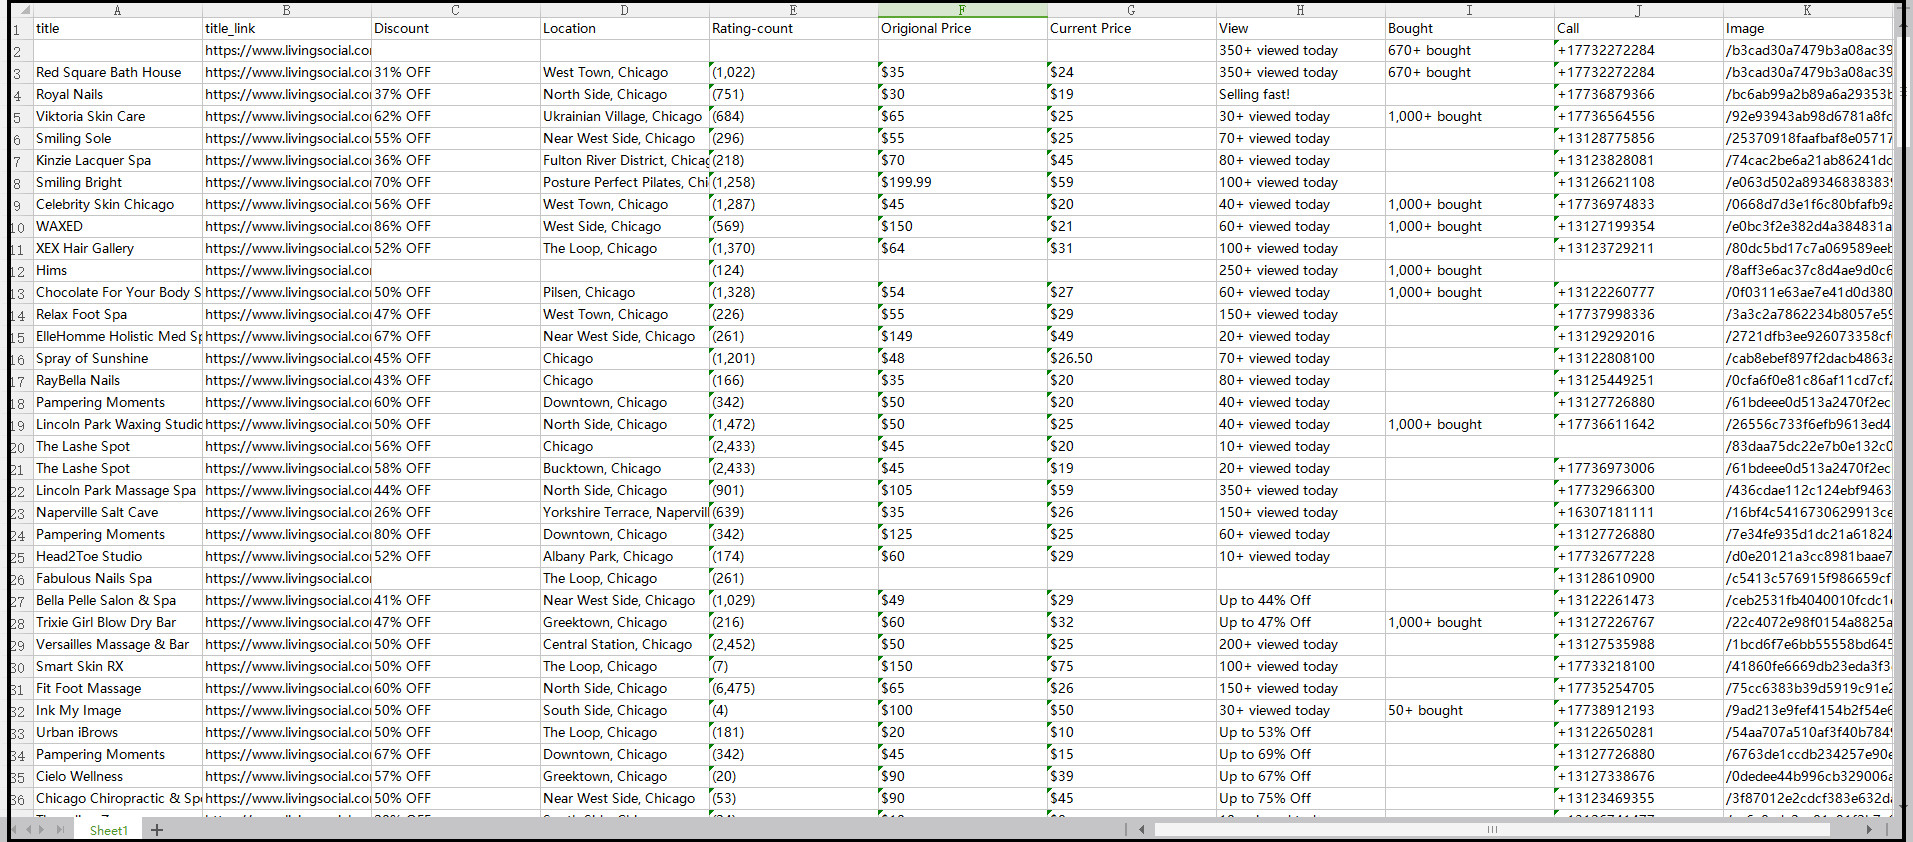Select the 'Naperville Salt Cave' cell
The width and height of the screenshot is (1913, 842).
(x=117, y=513)
